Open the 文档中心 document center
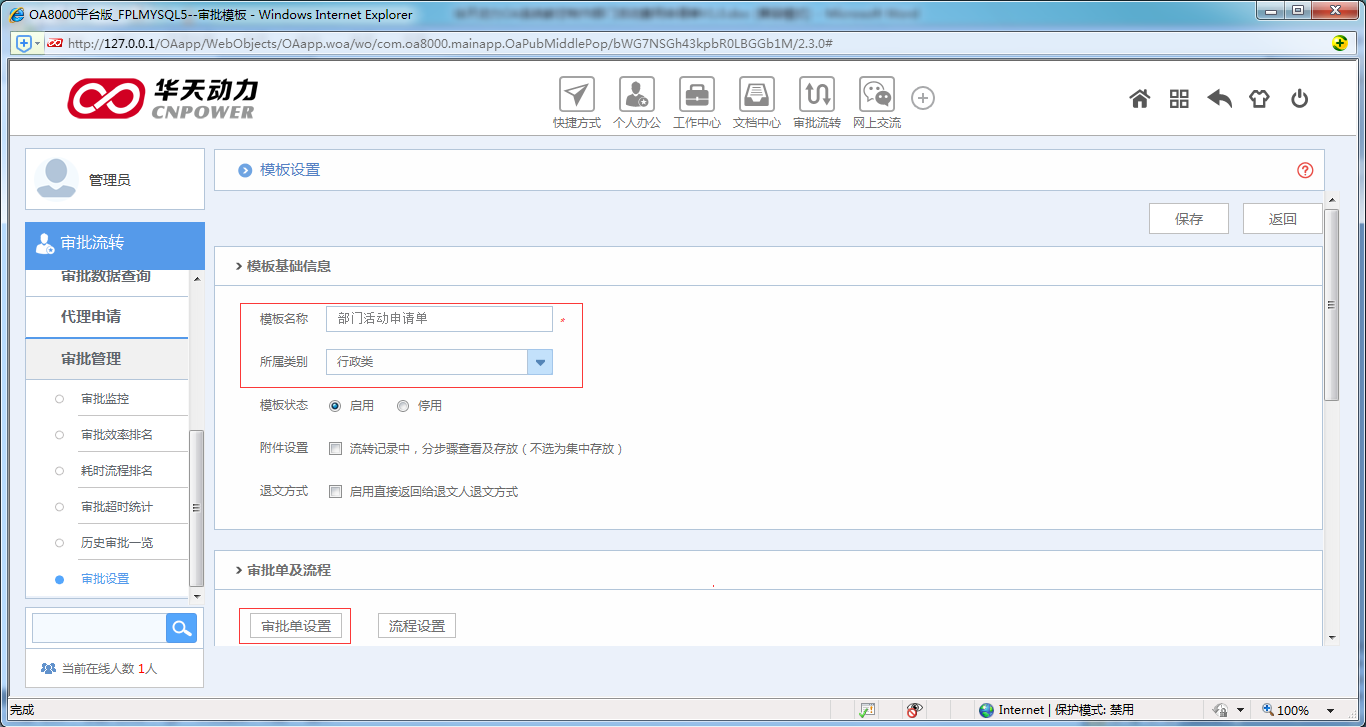This screenshot has width=1366, height=727. click(x=756, y=95)
